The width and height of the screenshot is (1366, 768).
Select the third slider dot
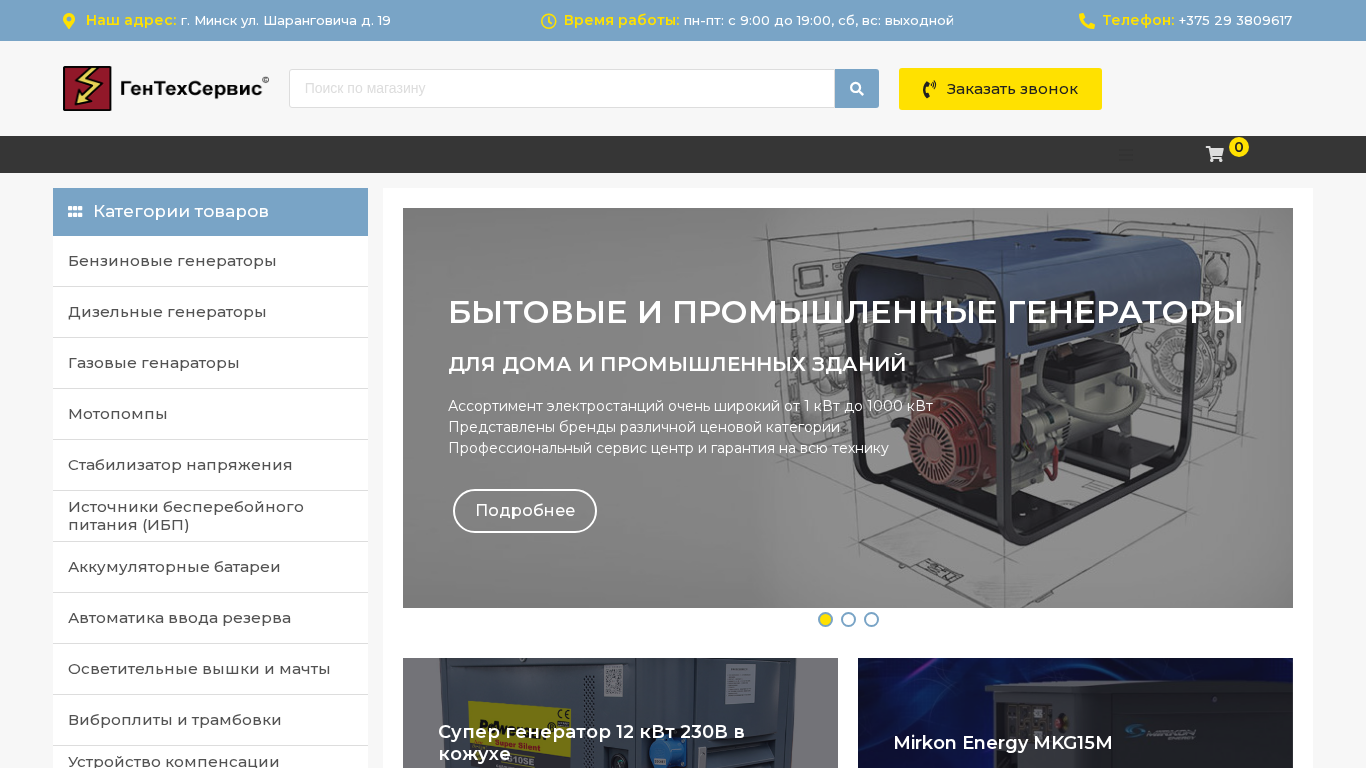tap(871, 620)
